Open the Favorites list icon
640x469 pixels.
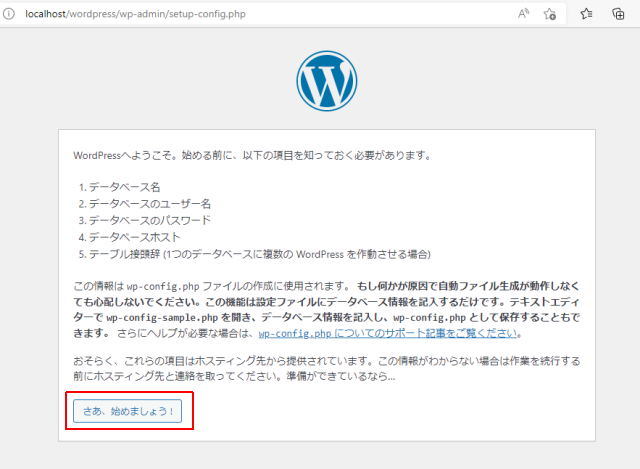tap(586, 14)
